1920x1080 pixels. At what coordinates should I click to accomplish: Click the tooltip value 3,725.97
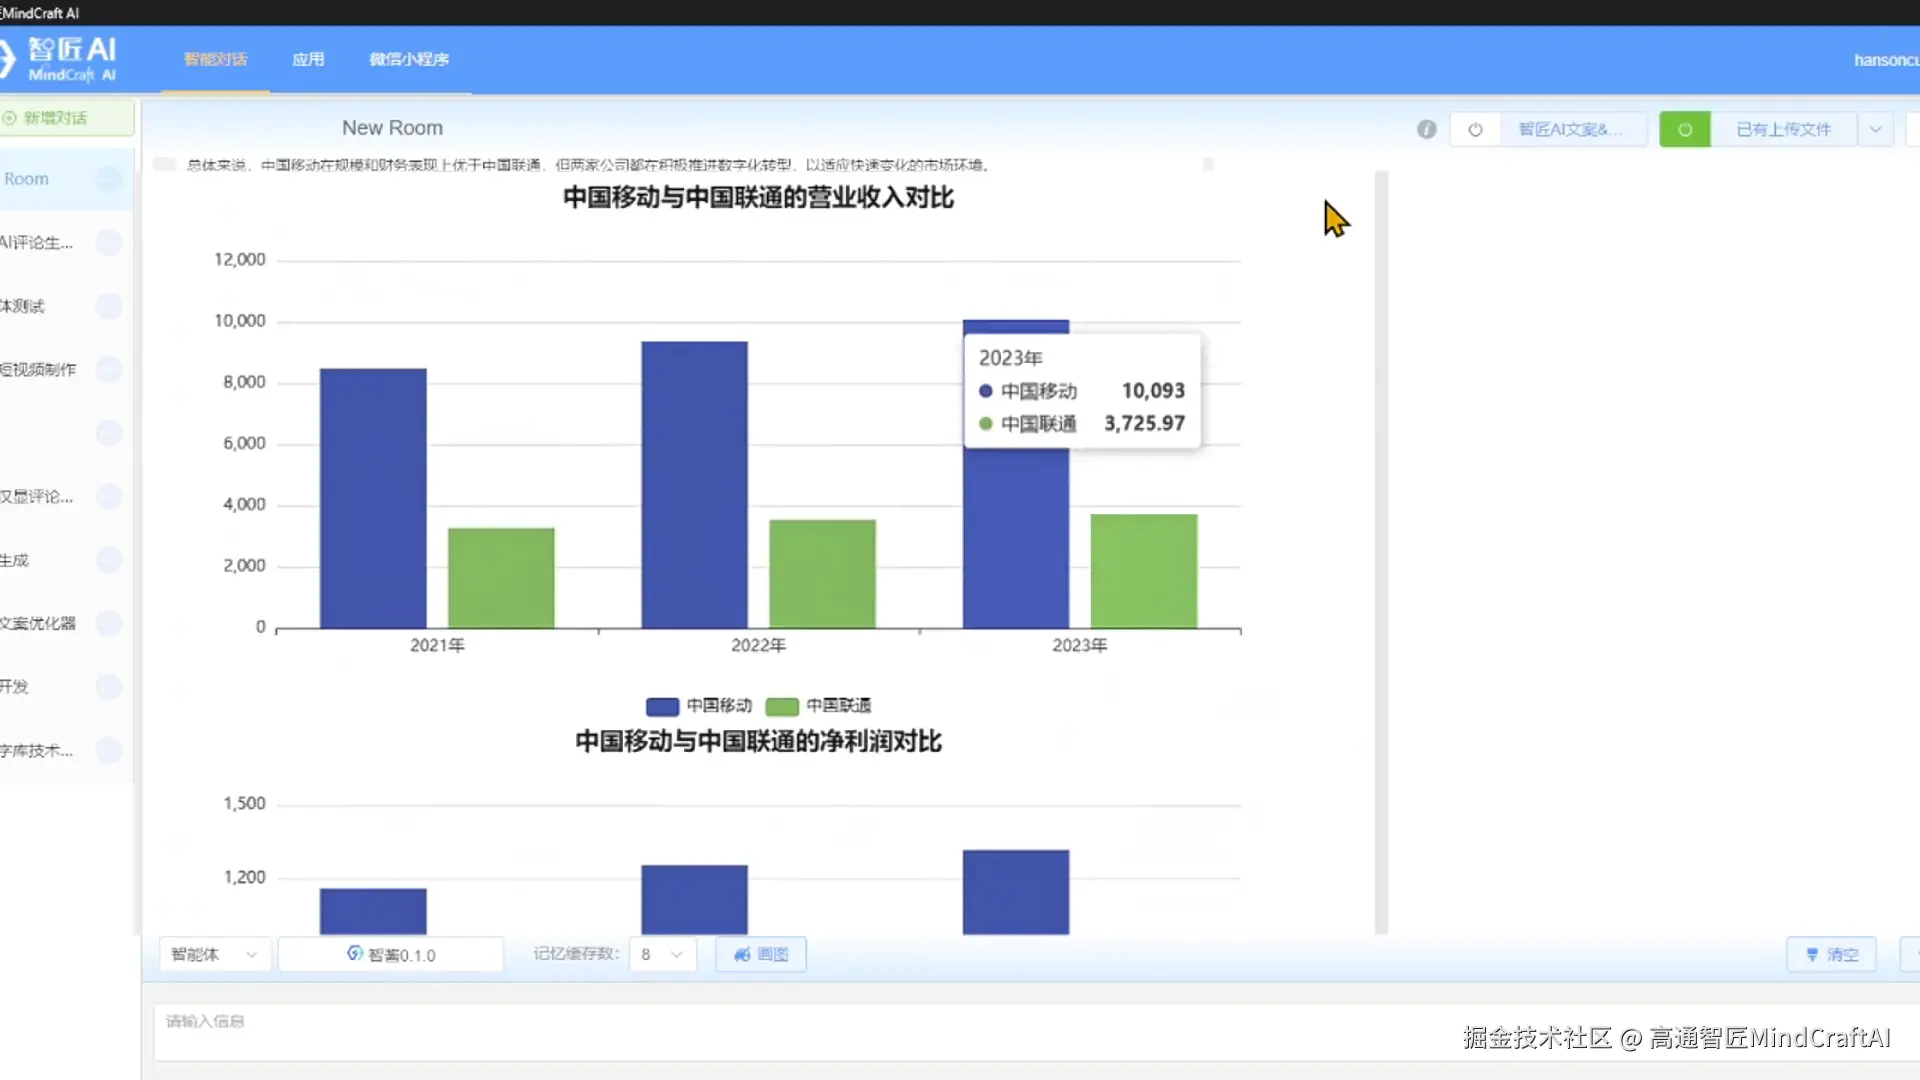[x=1145, y=424]
